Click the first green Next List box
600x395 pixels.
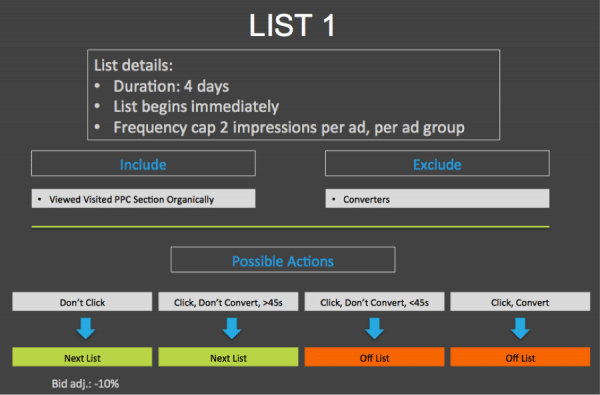[x=82, y=357]
